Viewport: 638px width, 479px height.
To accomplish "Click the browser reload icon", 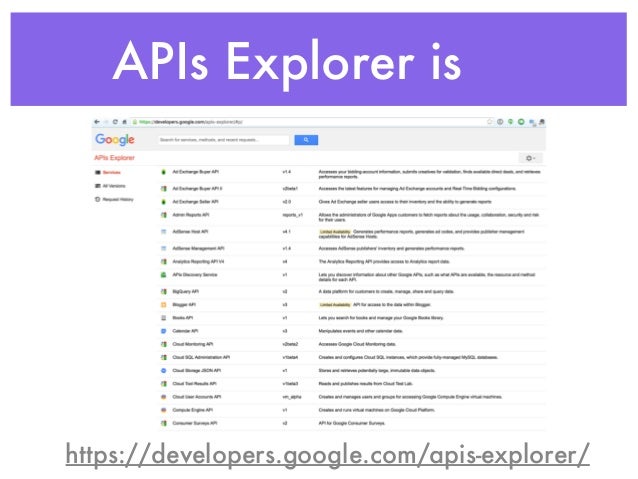I will click(x=115, y=122).
